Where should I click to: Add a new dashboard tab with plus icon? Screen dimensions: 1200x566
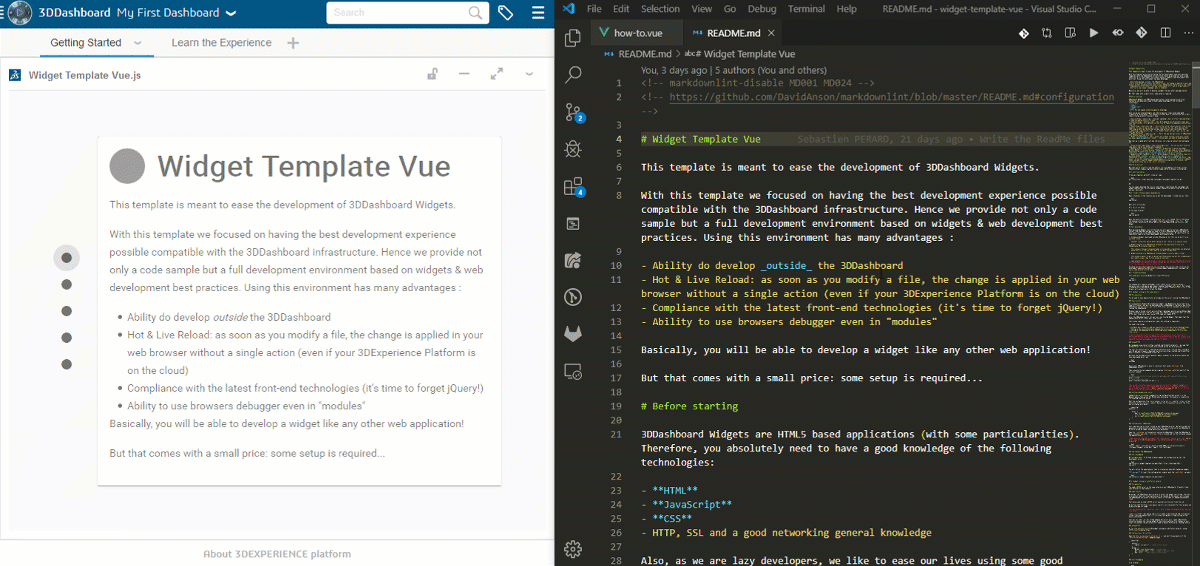pyautogui.click(x=293, y=43)
